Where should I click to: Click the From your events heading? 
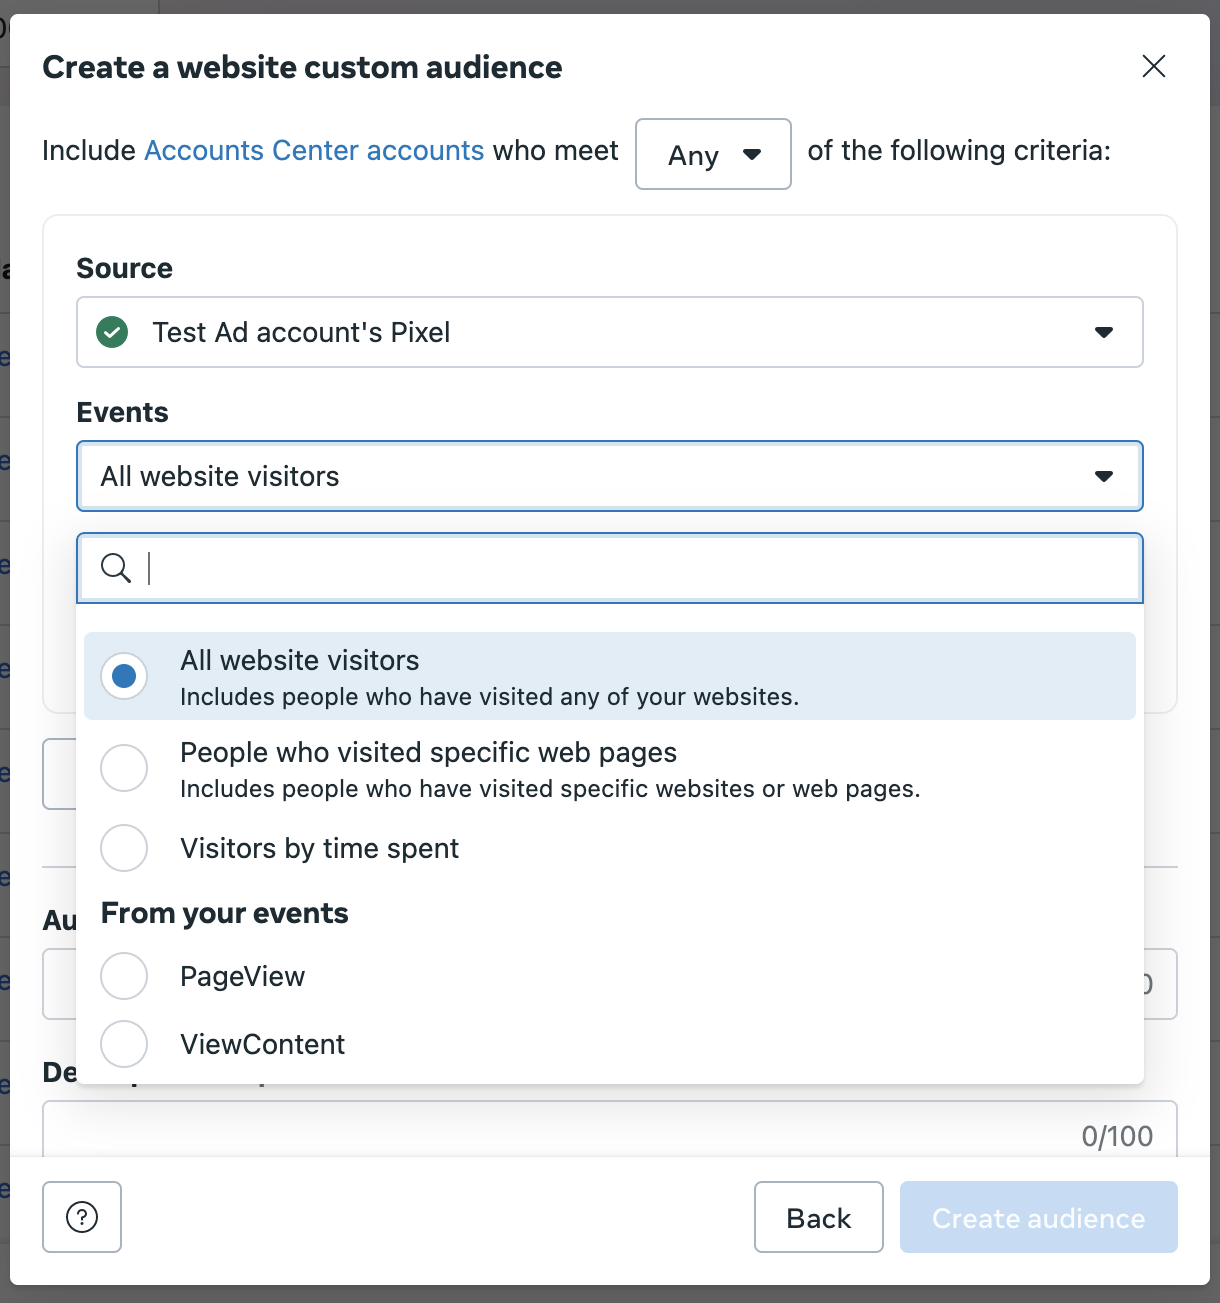(225, 913)
